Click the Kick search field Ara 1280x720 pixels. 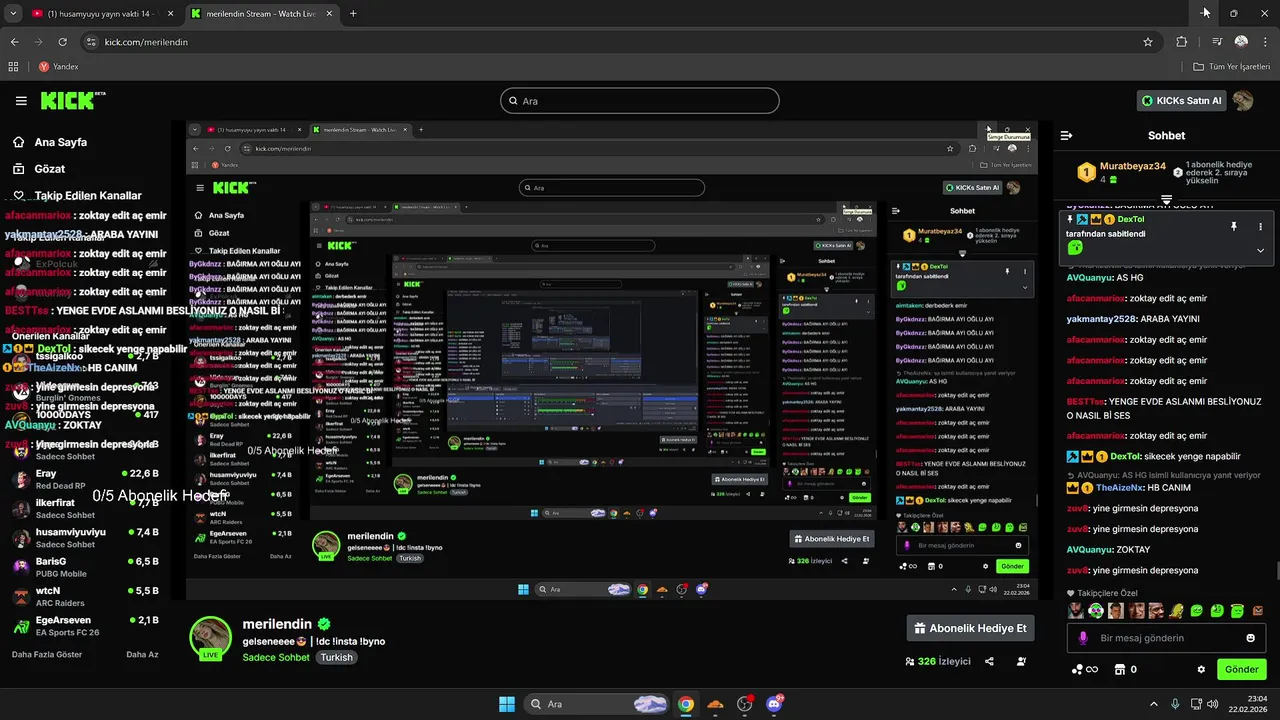(x=640, y=101)
